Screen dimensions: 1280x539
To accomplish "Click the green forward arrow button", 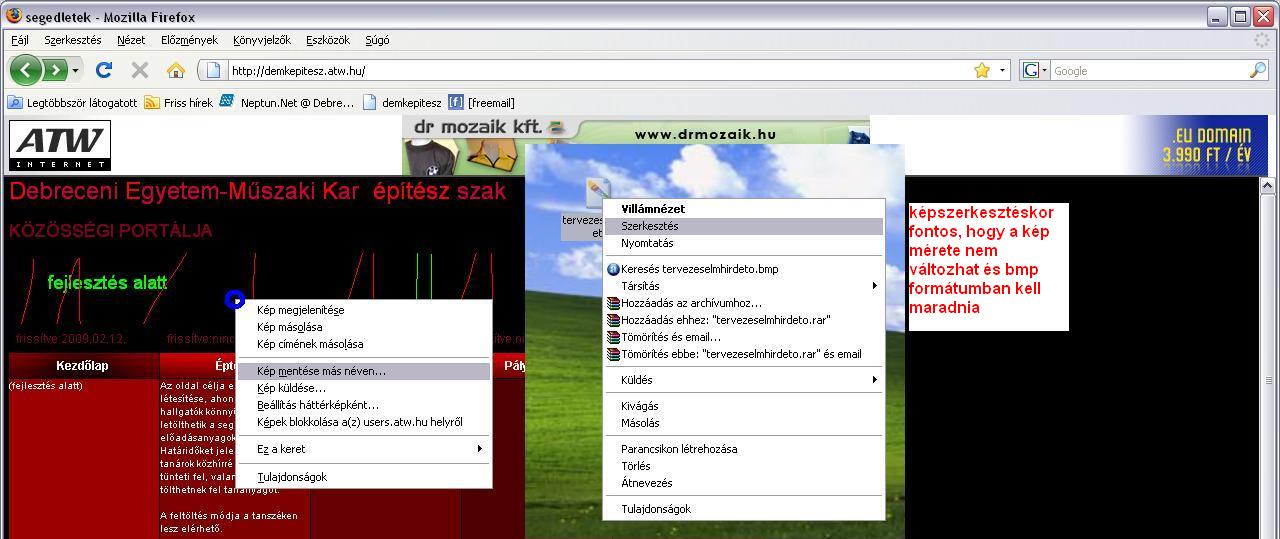I will [55, 70].
